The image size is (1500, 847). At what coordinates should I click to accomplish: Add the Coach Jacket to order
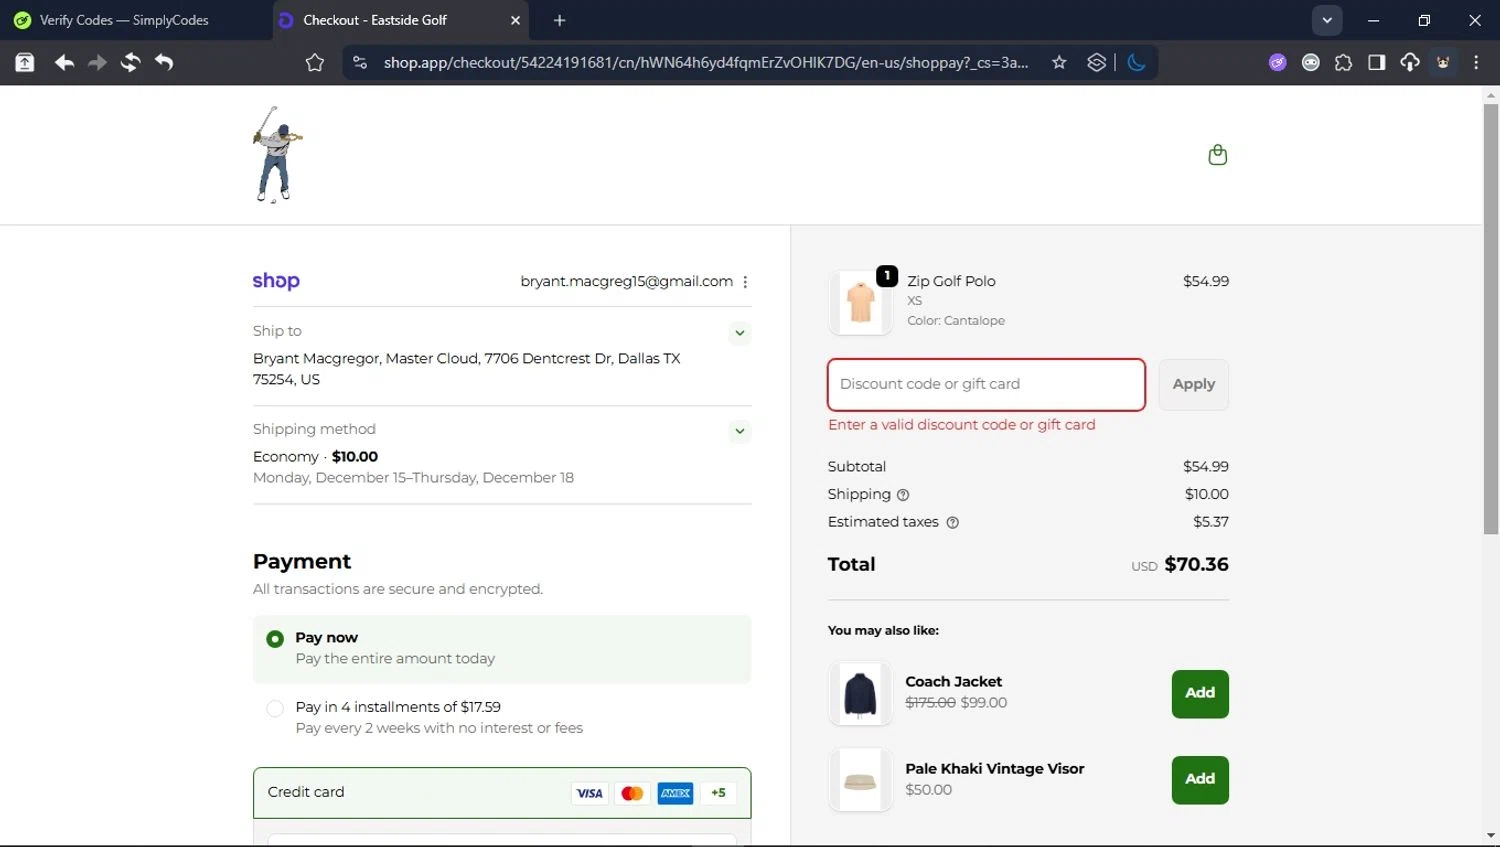1200,694
